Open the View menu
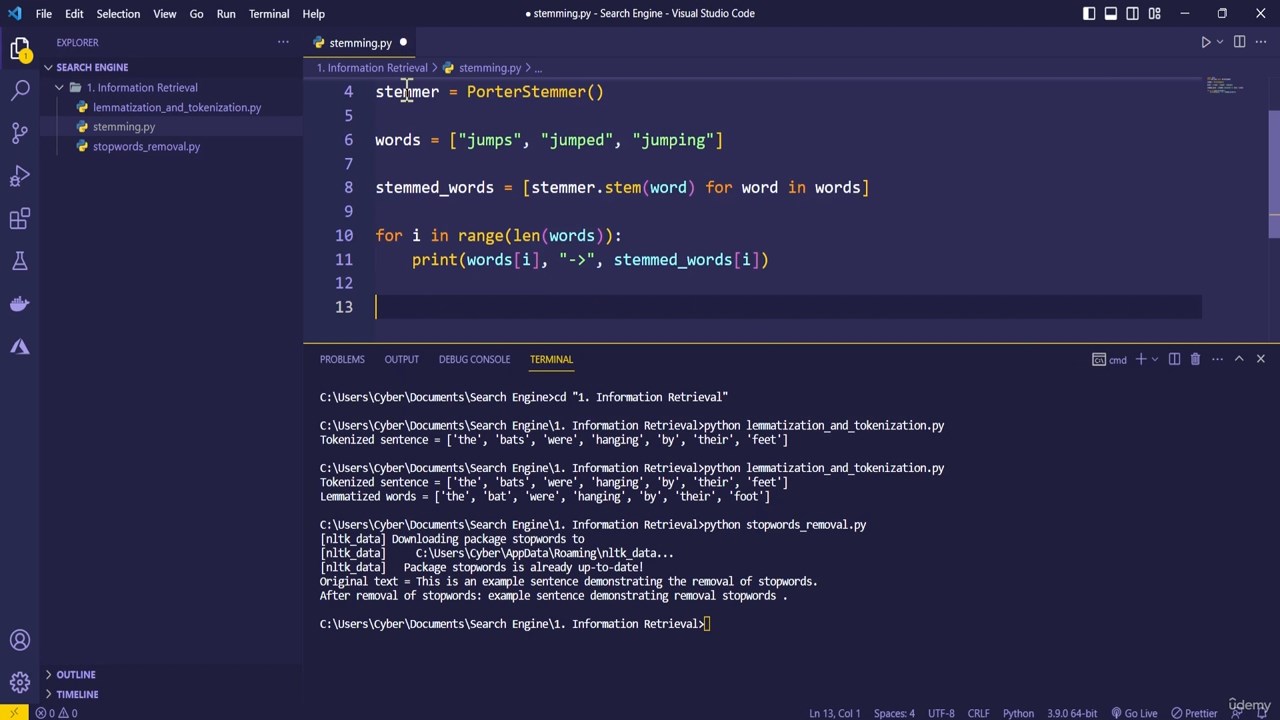The width and height of the screenshot is (1280, 720). coord(165,13)
